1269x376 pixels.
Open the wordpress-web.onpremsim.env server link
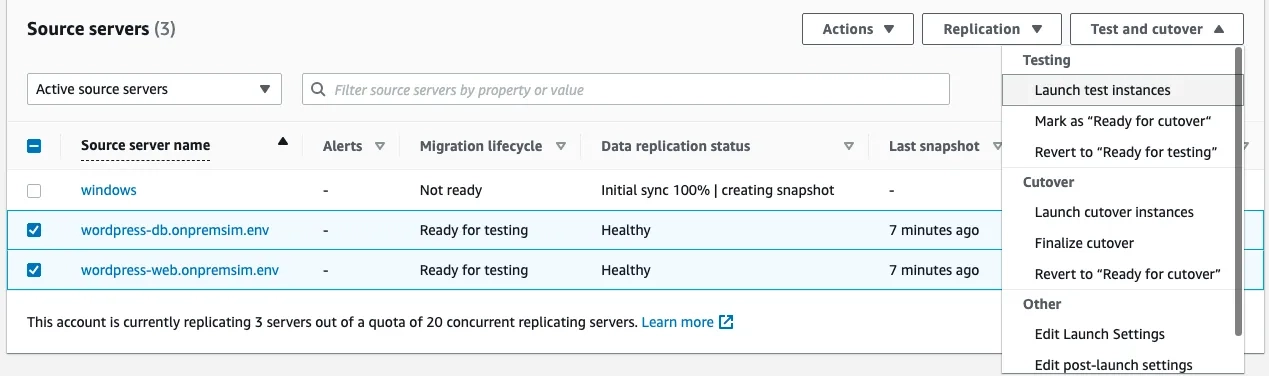pos(180,270)
